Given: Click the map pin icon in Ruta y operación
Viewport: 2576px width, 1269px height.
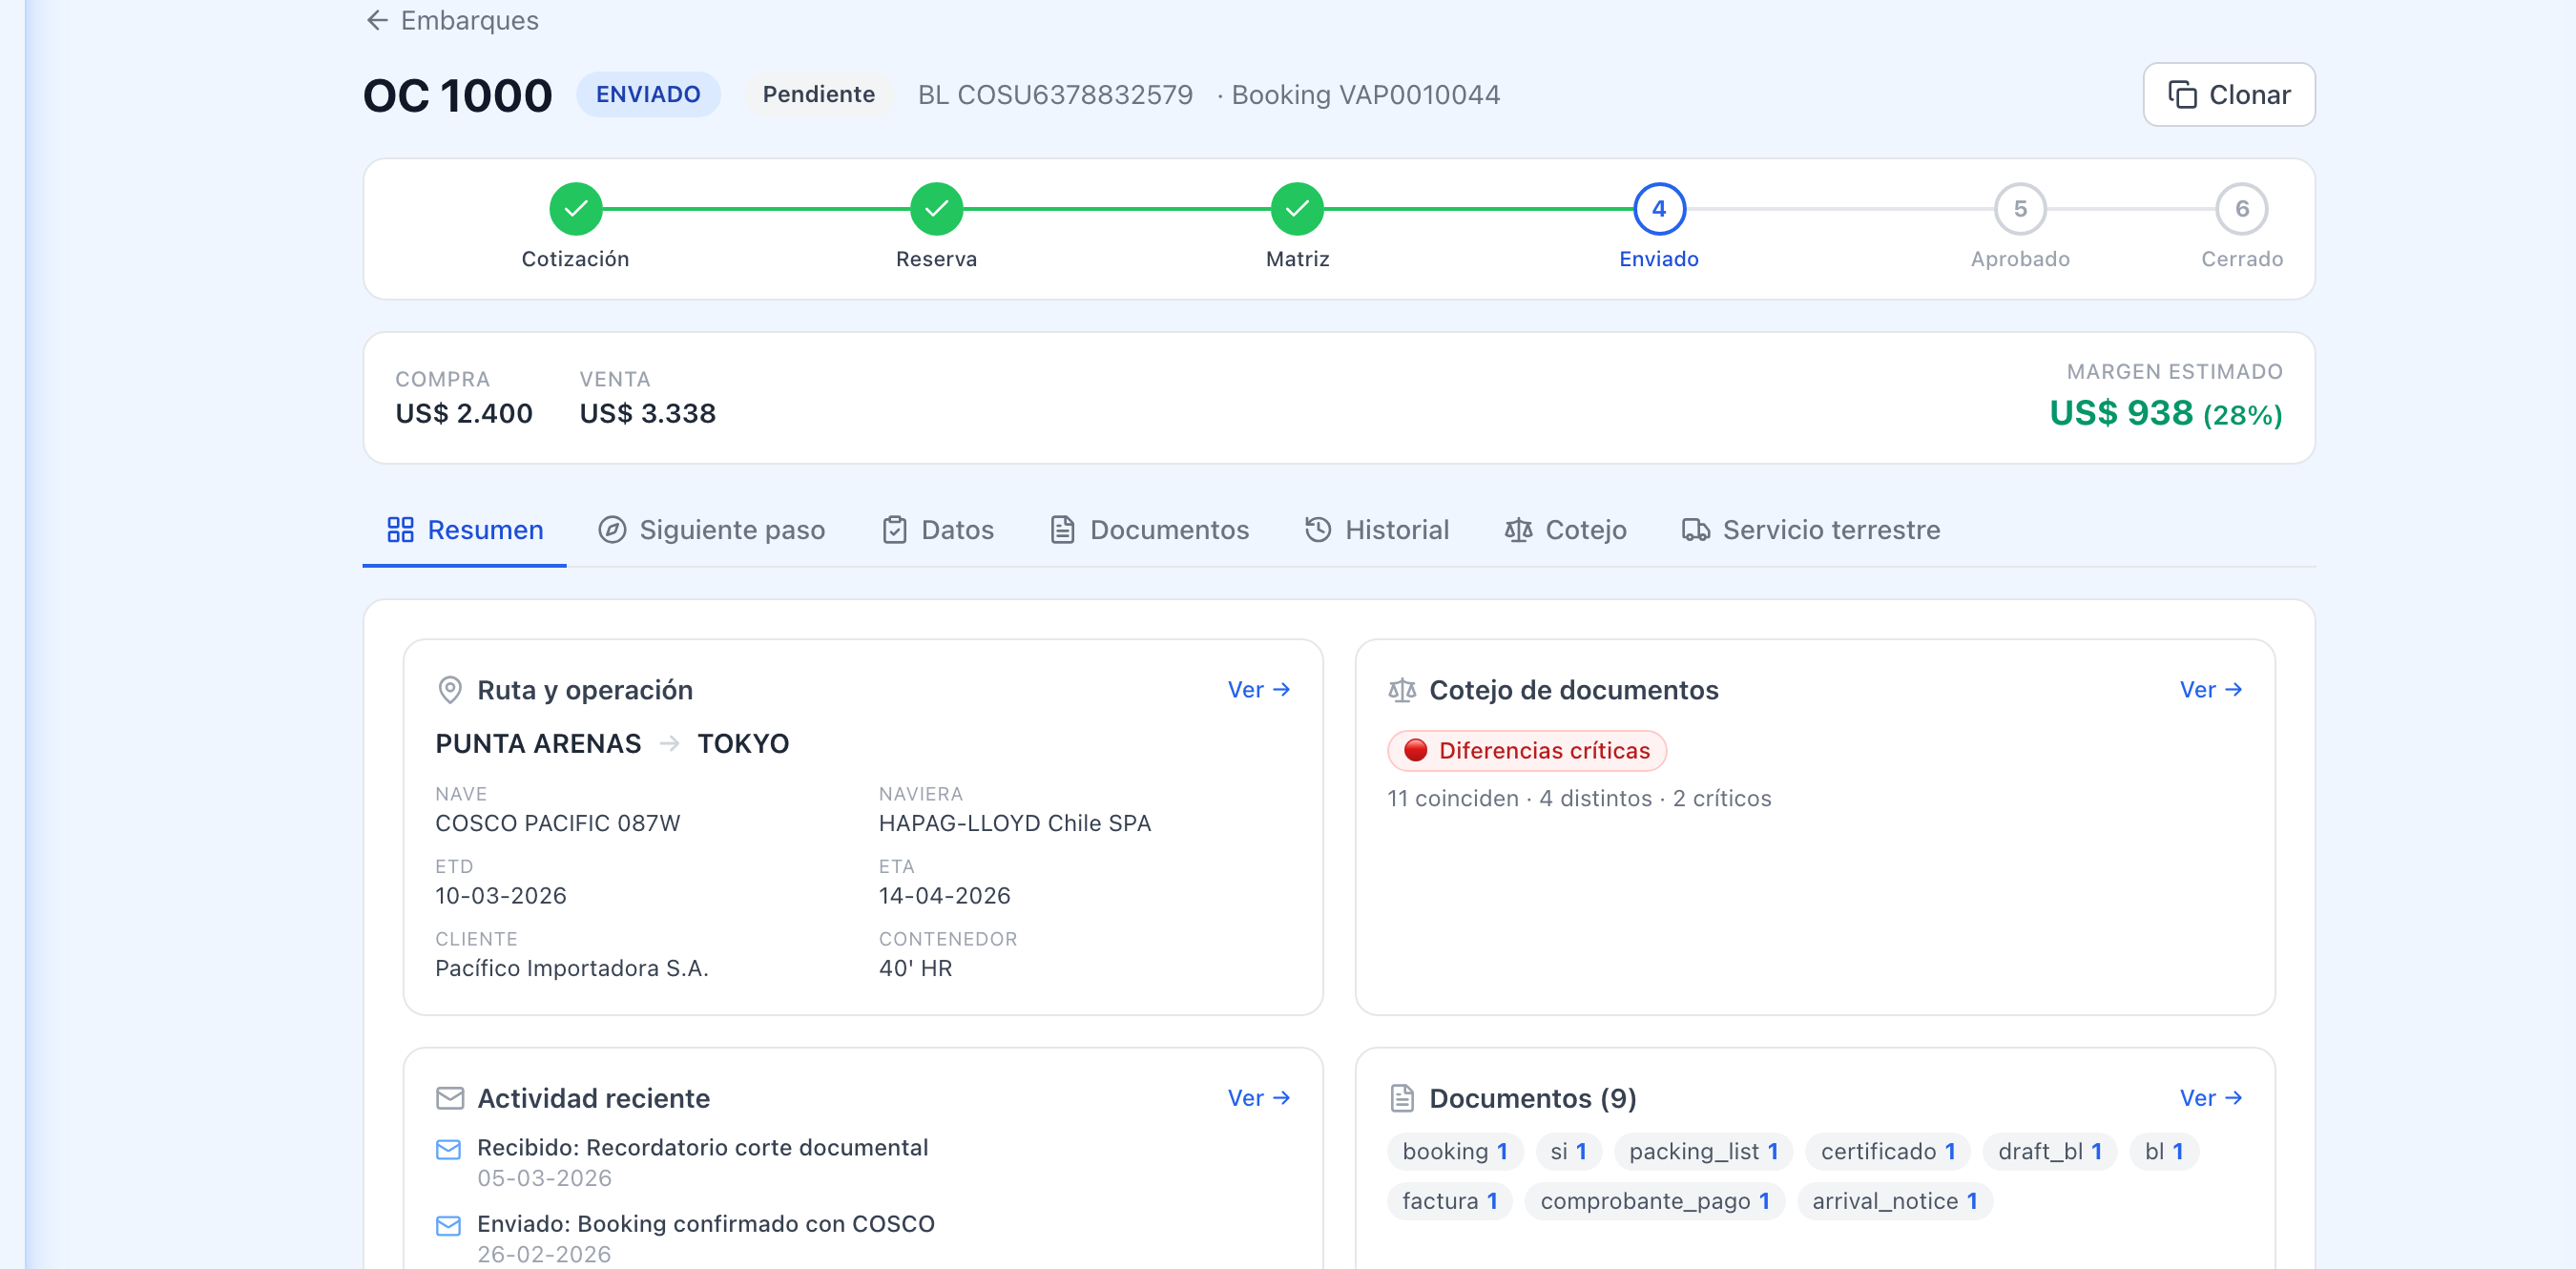Looking at the screenshot, I should [x=450, y=690].
